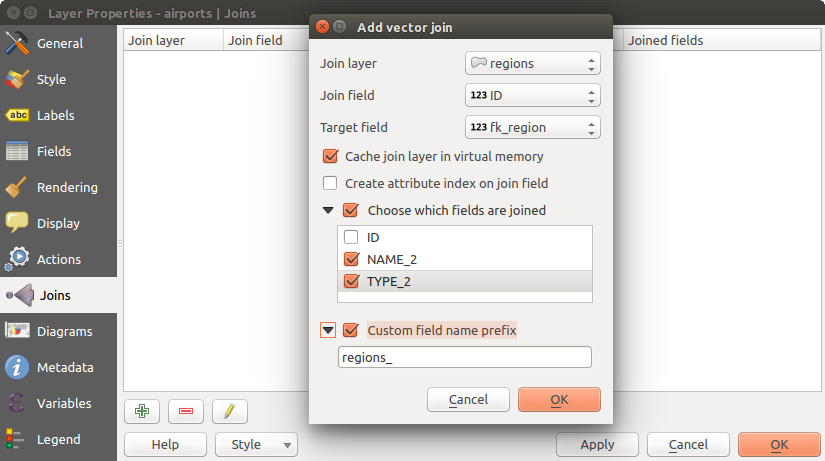Click the green add join icon
Screen dimensions: 825x461
(x=143, y=410)
